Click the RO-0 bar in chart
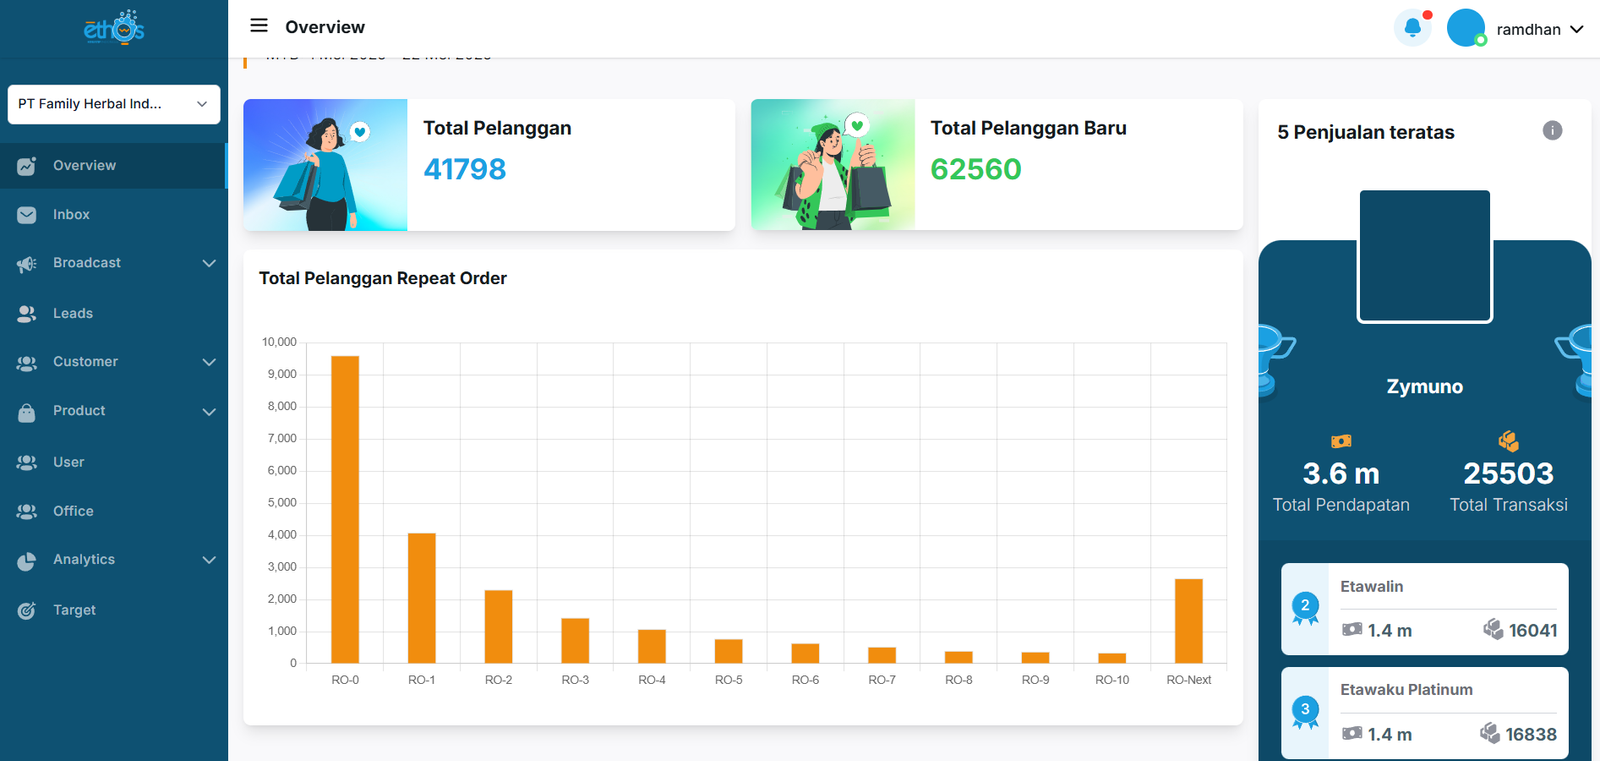This screenshot has width=1600, height=761. coord(345,510)
